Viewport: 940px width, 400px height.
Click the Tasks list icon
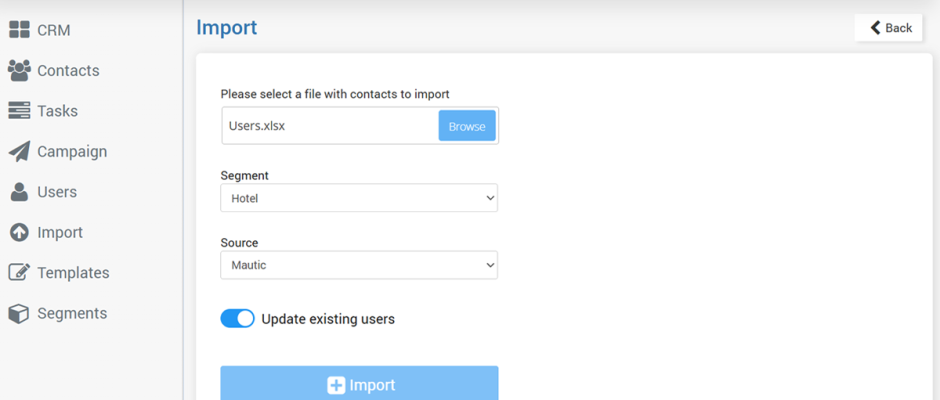coord(19,111)
